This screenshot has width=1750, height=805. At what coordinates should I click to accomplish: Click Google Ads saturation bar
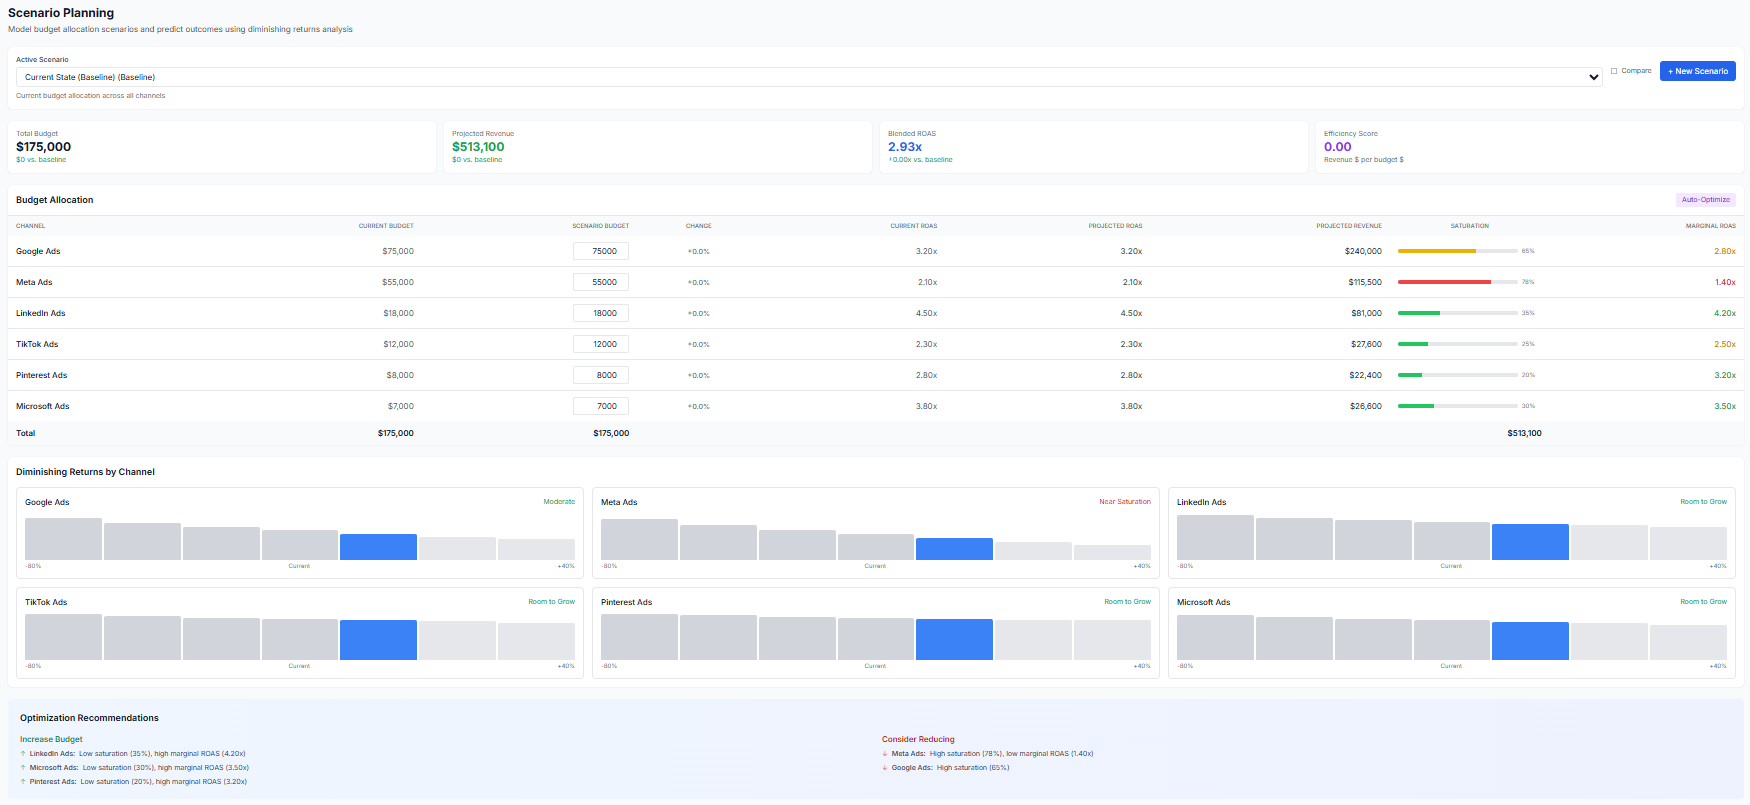1458,251
